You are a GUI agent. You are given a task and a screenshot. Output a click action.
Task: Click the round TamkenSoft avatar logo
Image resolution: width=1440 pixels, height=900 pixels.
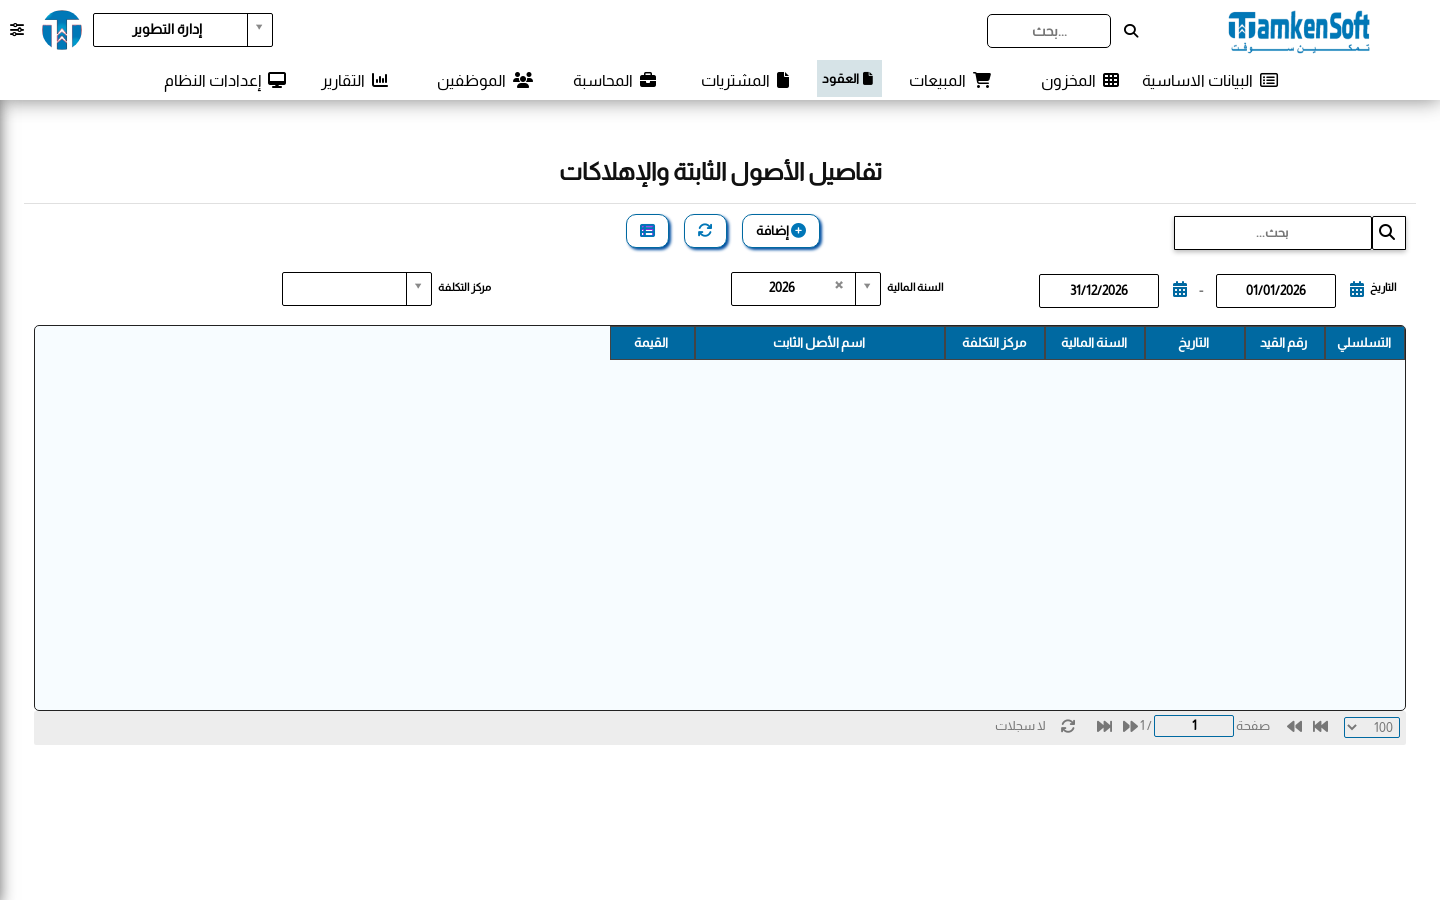click(x=62, y=30)
